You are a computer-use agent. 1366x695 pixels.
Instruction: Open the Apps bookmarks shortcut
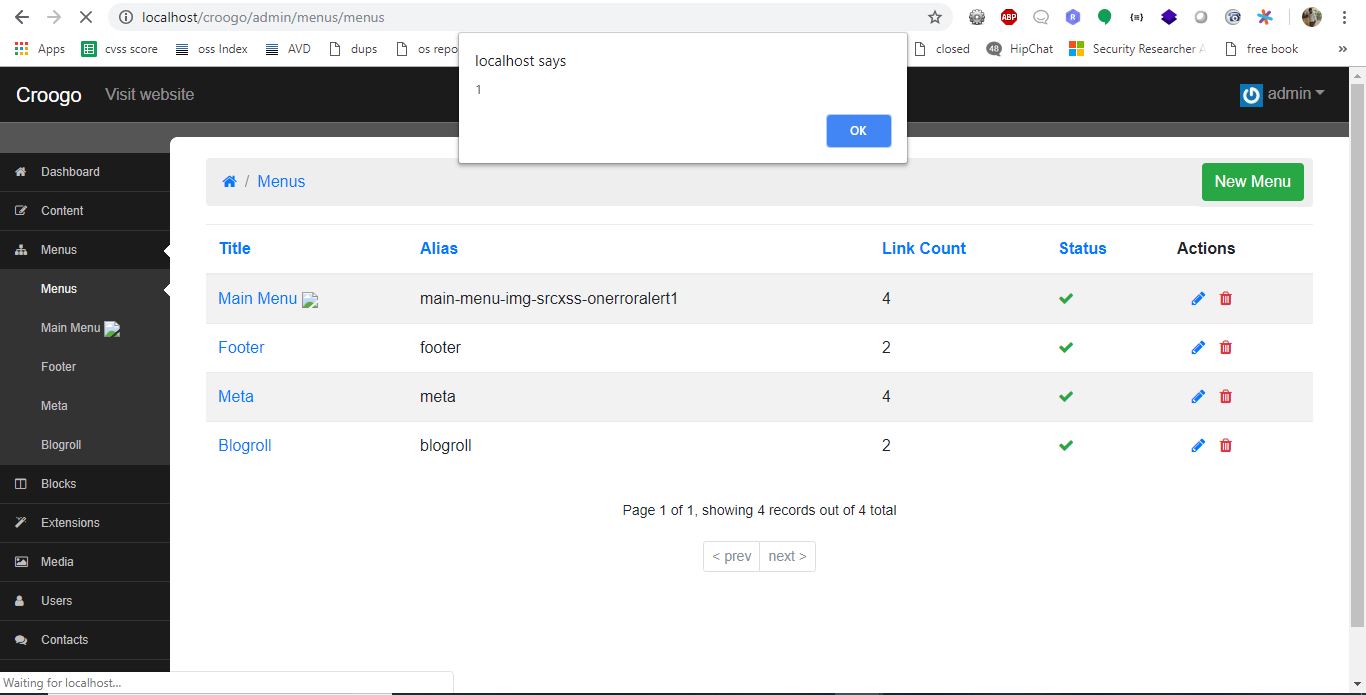click(40, 49)
